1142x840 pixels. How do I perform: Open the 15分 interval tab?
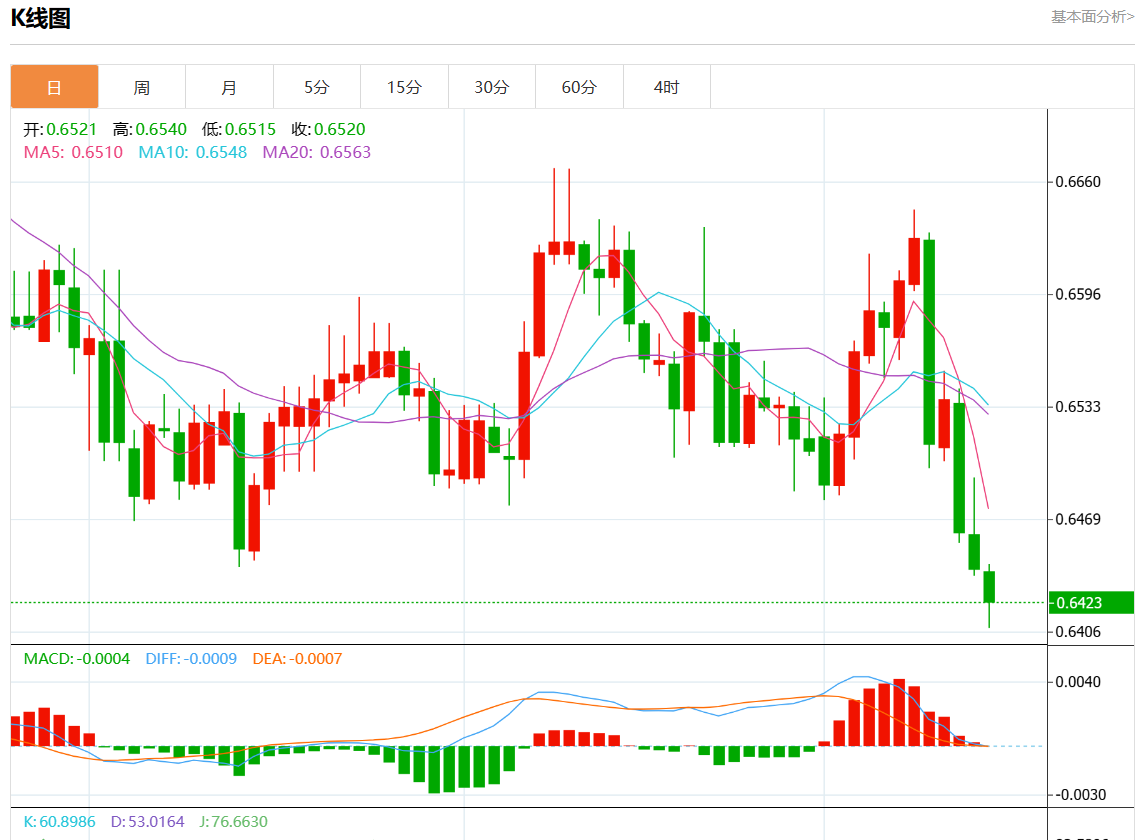click(404, 87)
